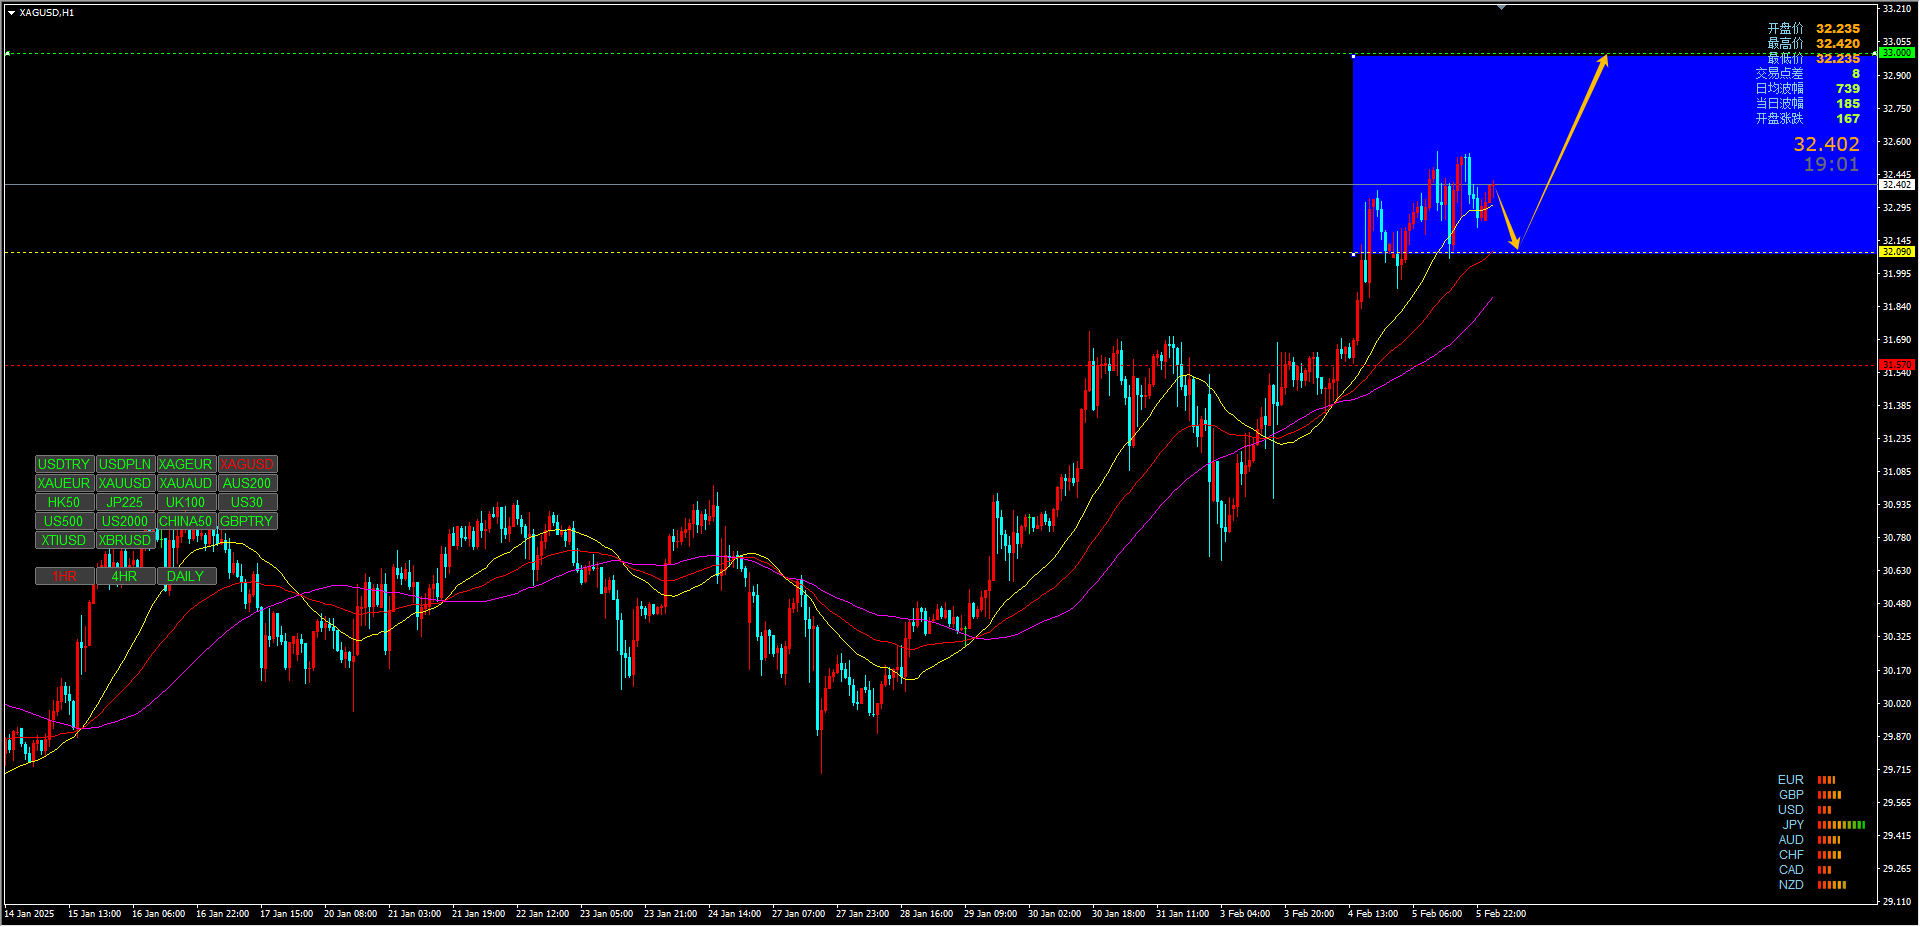Image resolution: width=1920 pixels, height=927 pixels.
Task: Click the 14 Jan 2025 date label
Action: pos(30,914)
